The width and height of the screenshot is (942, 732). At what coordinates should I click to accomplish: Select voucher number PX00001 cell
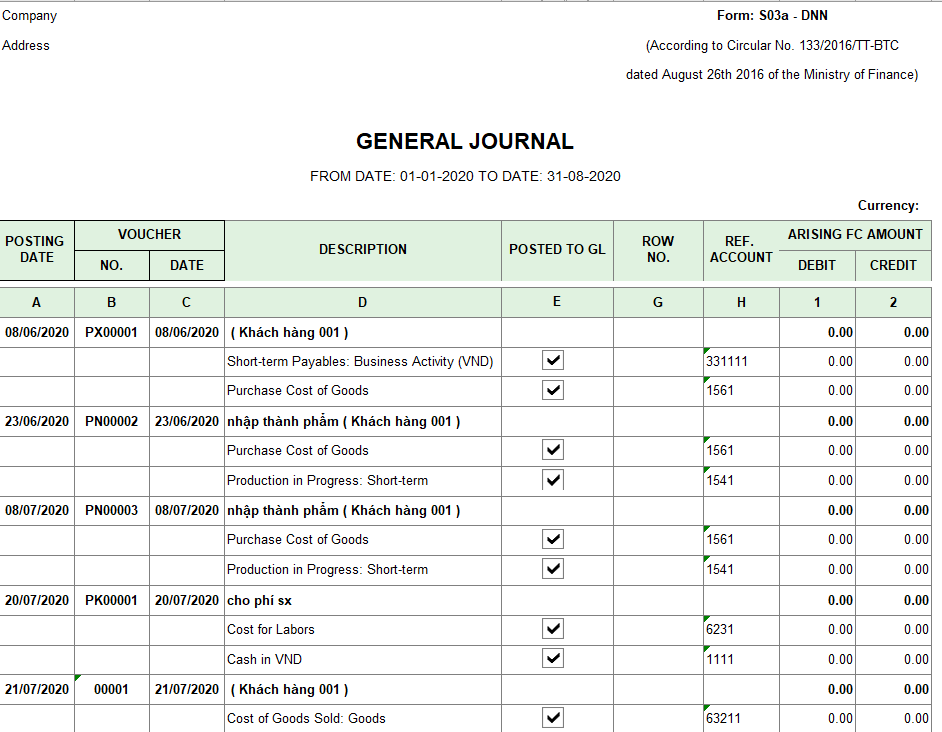(111, 332)
